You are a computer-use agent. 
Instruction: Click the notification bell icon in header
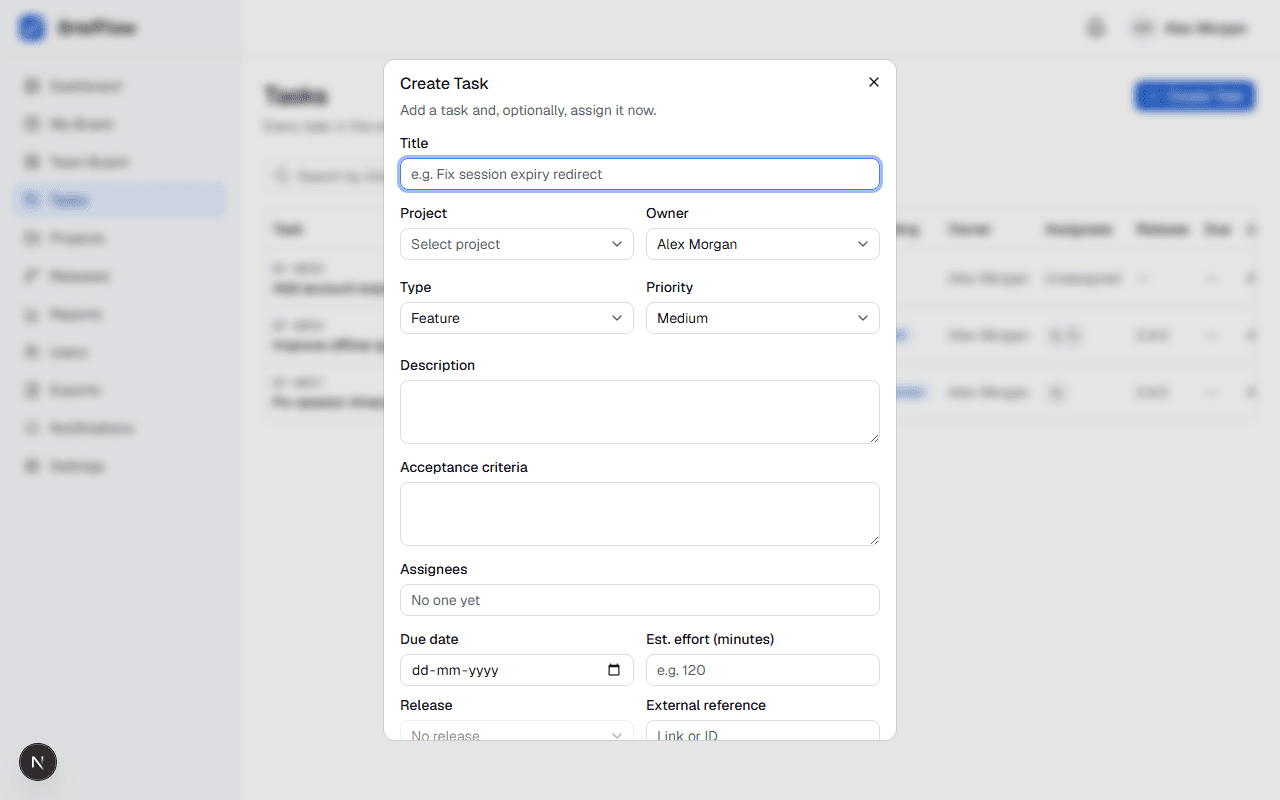1096,28
